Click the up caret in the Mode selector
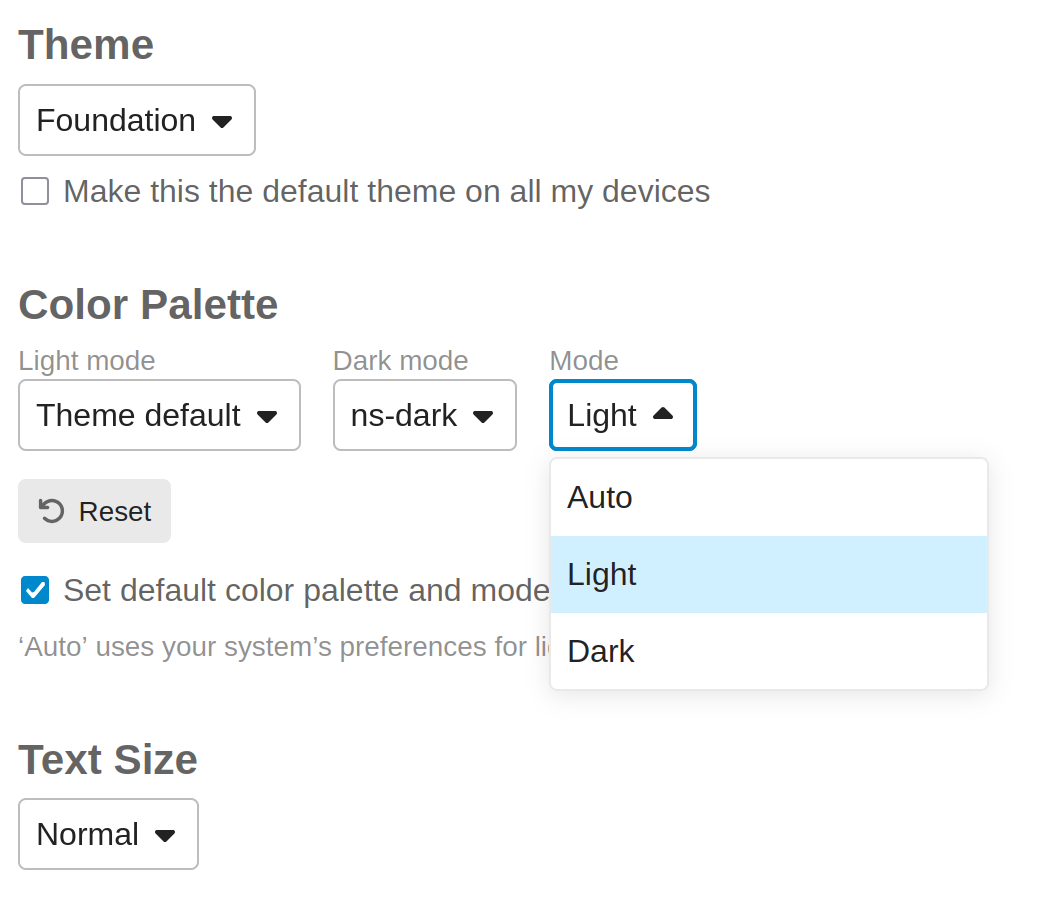This screenshot has height=917, width=1050. pos(663,414)
